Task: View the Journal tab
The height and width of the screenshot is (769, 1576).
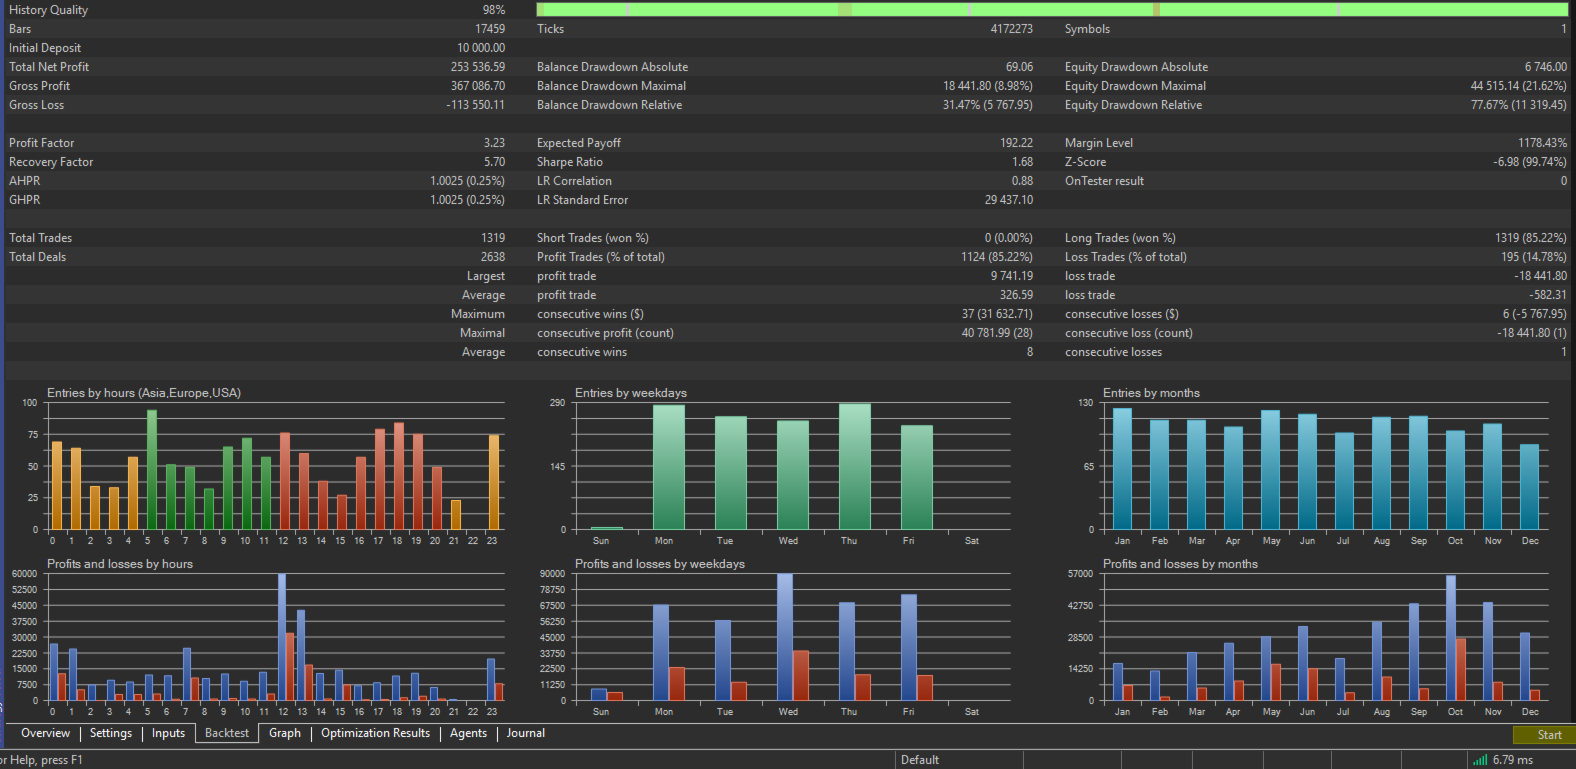Action: pos(525,733)
